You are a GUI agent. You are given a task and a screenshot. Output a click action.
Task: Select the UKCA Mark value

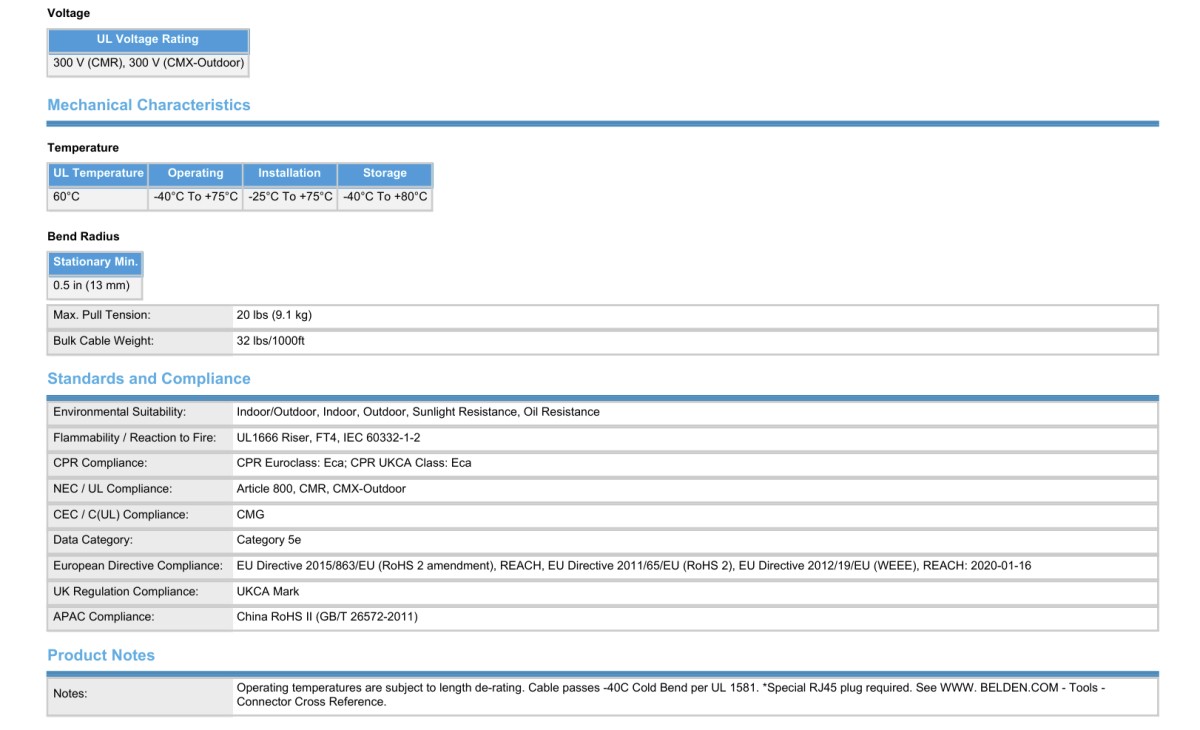point(268,592)
